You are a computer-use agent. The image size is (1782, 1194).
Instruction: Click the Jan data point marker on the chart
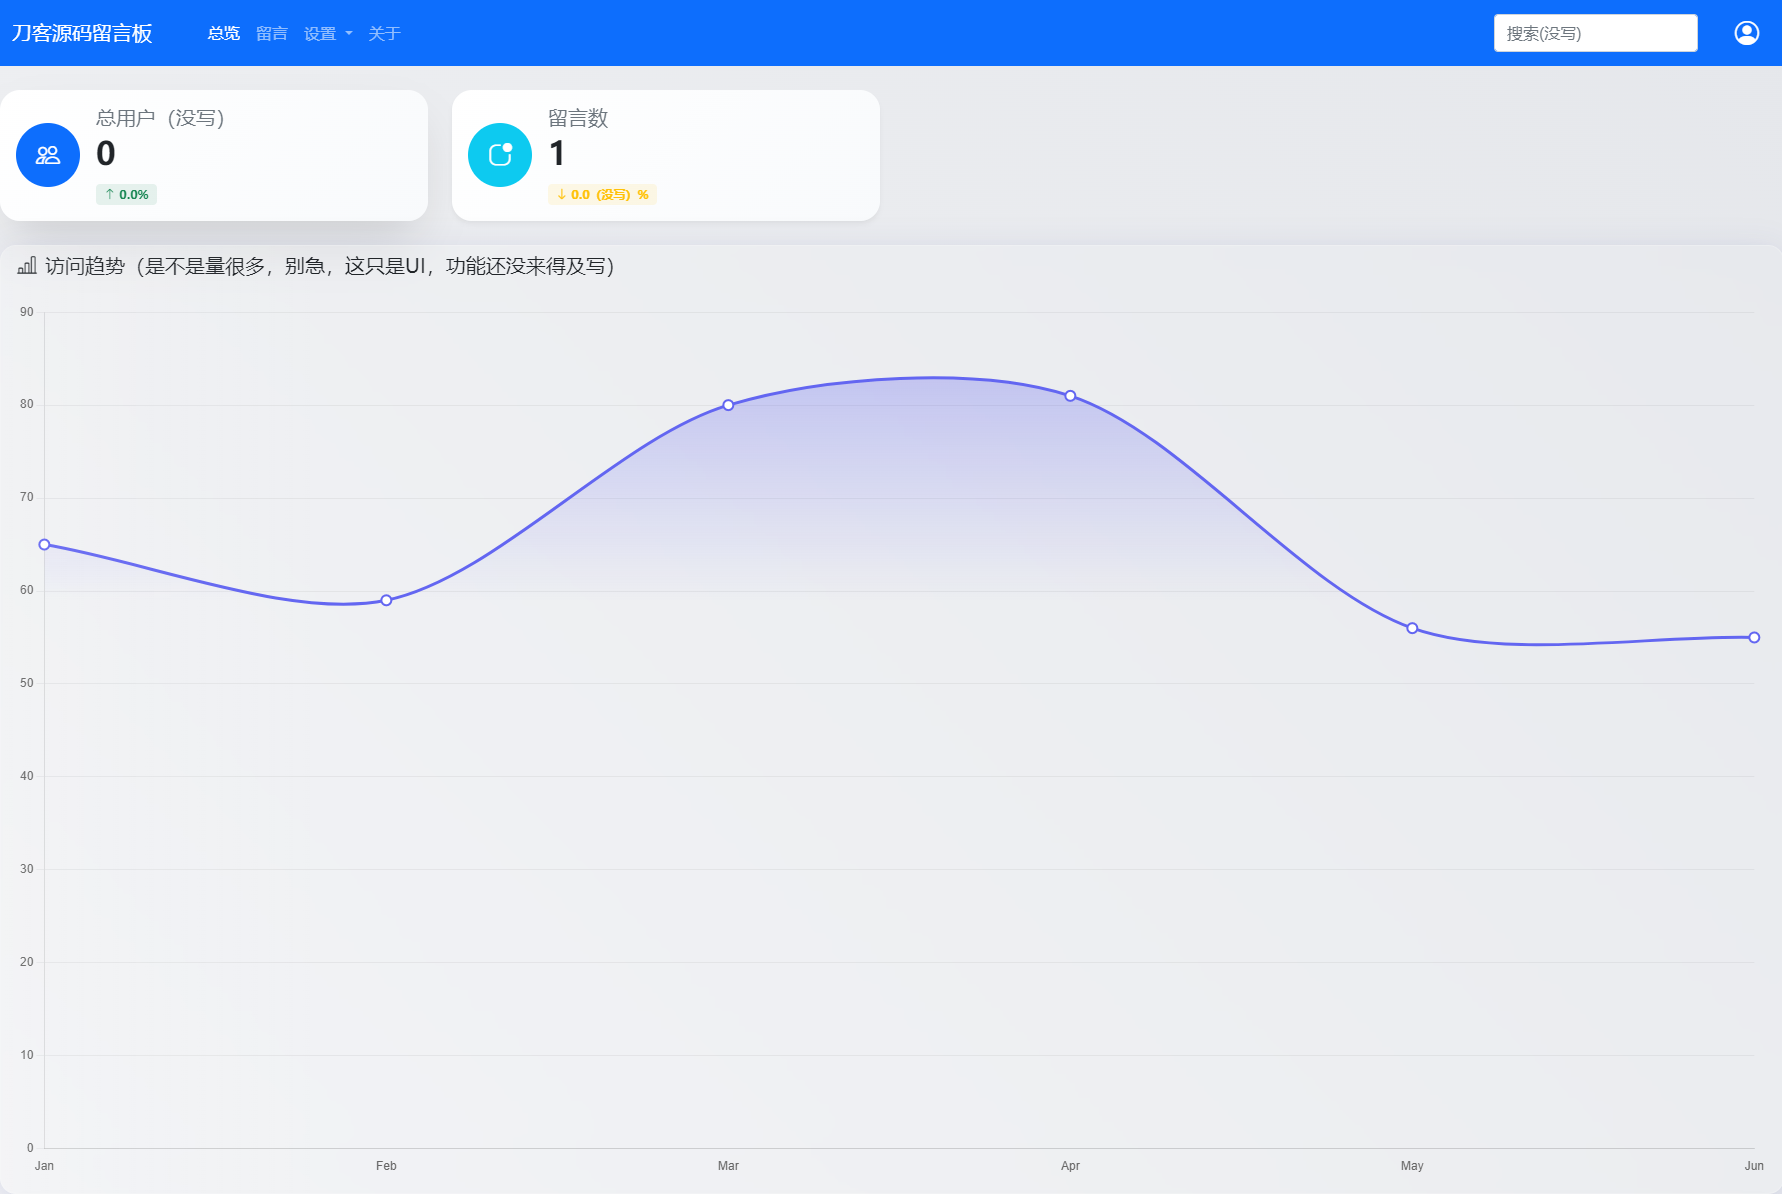click(43, 544)
